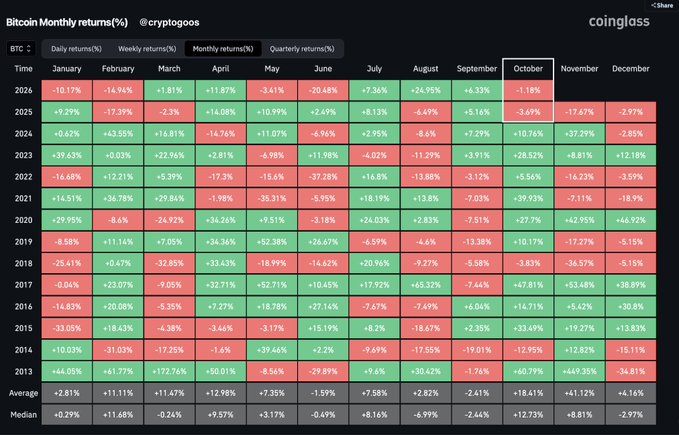Click the 2025 October cell -3.69%
This screenshot has height=435, width=679.
pyautogui.click(x=528, y=112)
